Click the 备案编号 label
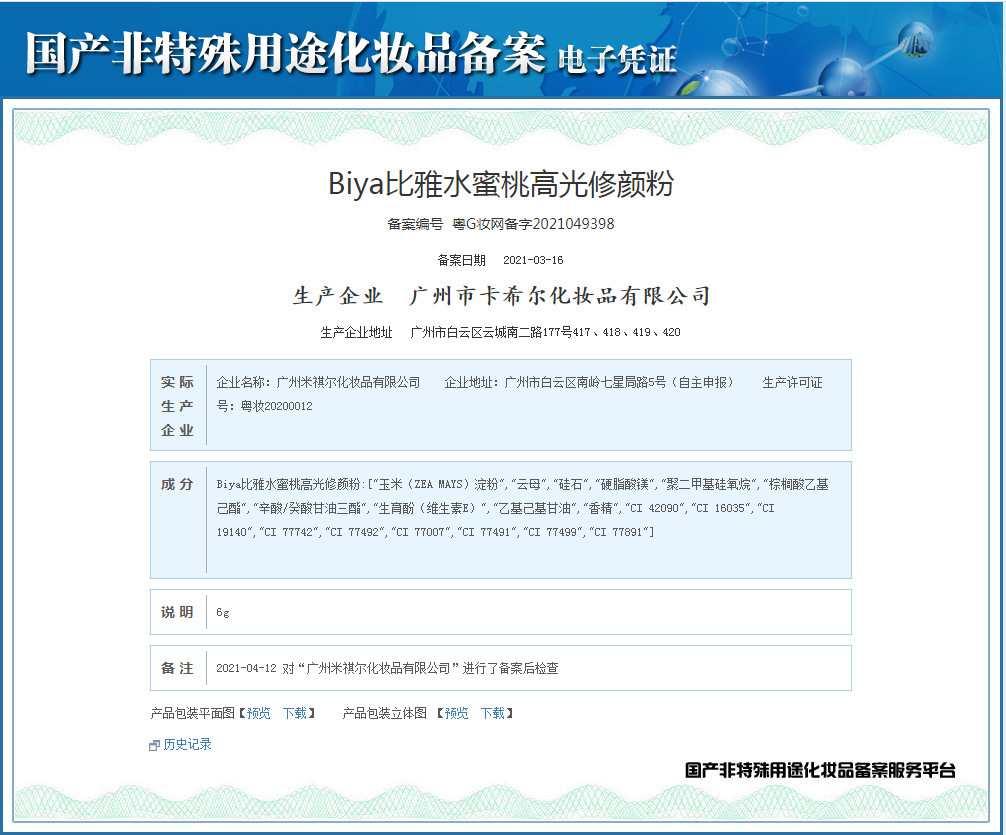 (415, 224)
